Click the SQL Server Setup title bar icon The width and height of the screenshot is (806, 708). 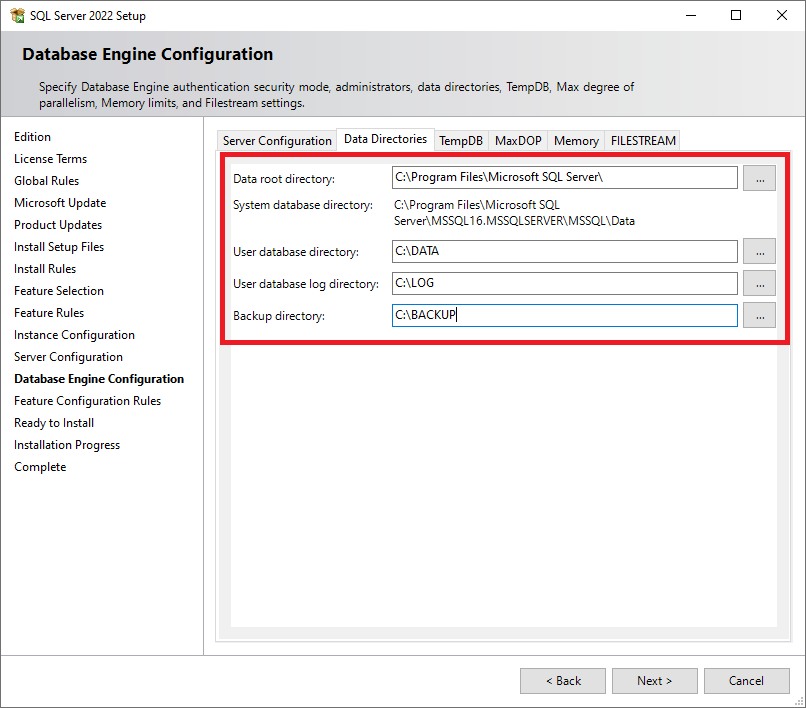point(17,16)
